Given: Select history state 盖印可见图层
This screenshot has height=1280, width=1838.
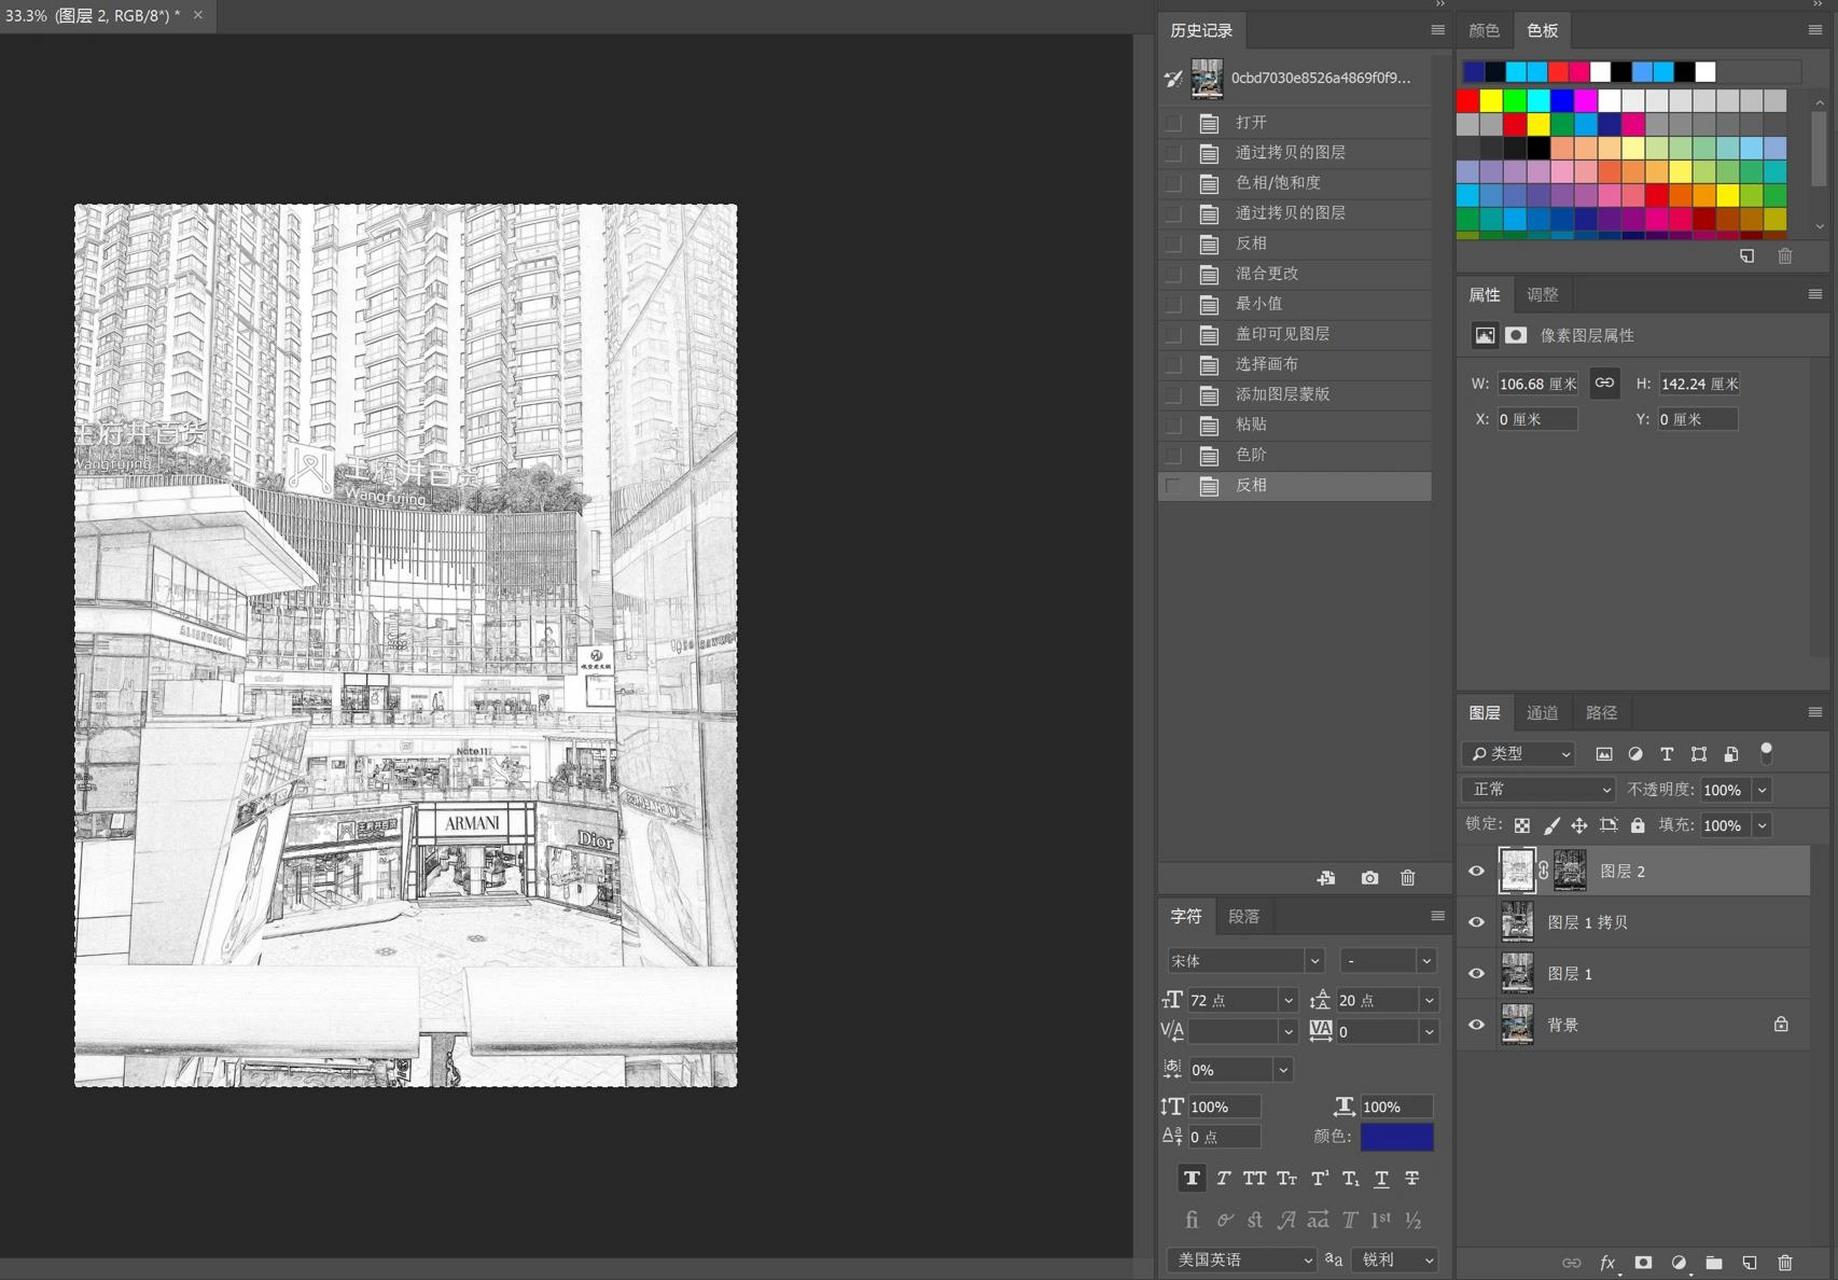Looking at the screenshot, I should tap(1295, 334).
